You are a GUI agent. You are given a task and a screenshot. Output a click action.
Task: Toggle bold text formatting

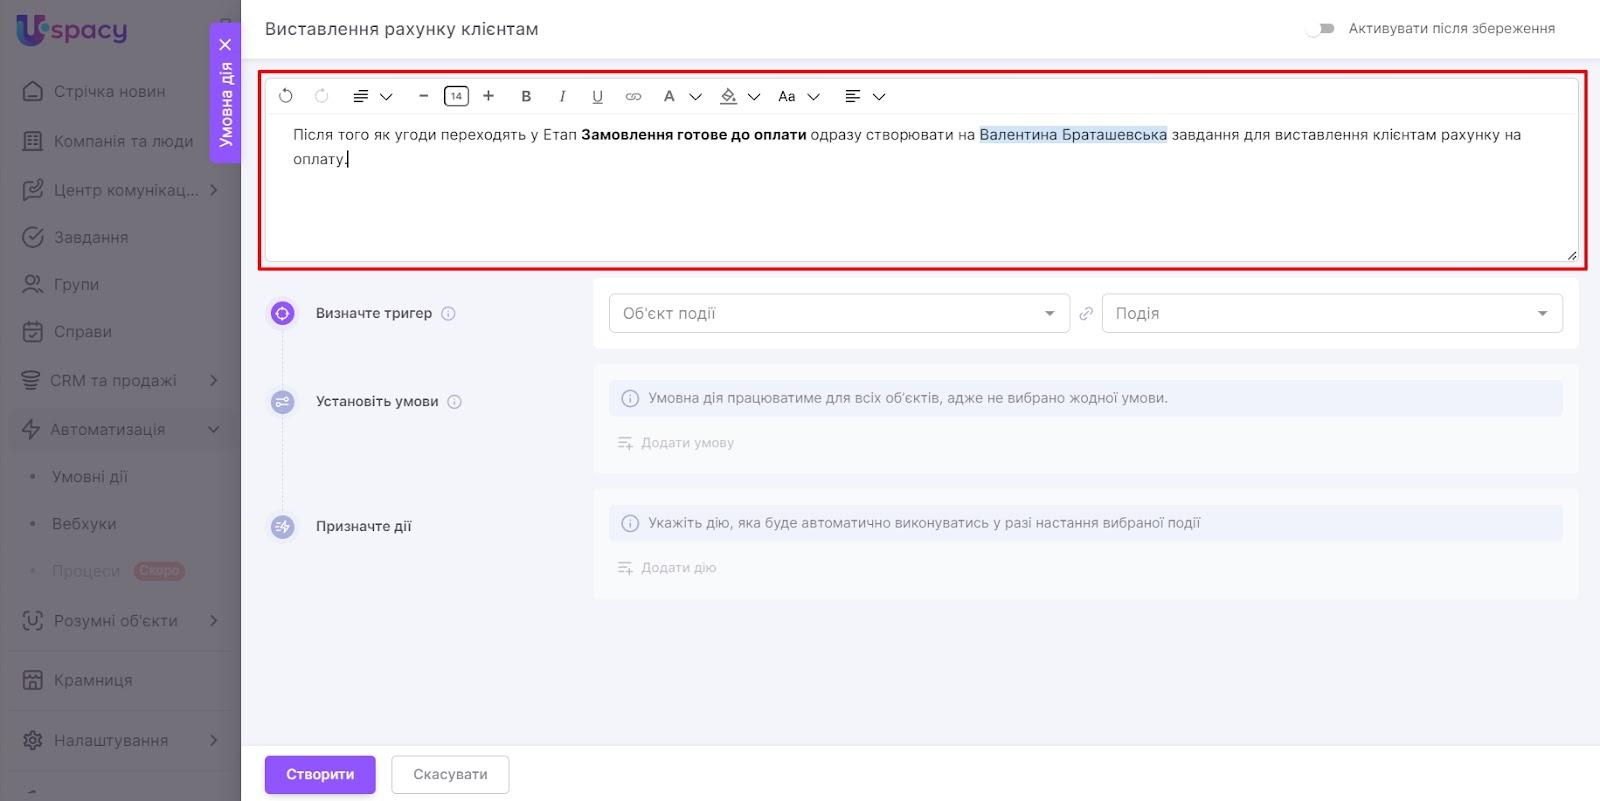pyautogui.click(x=526, y=96)
